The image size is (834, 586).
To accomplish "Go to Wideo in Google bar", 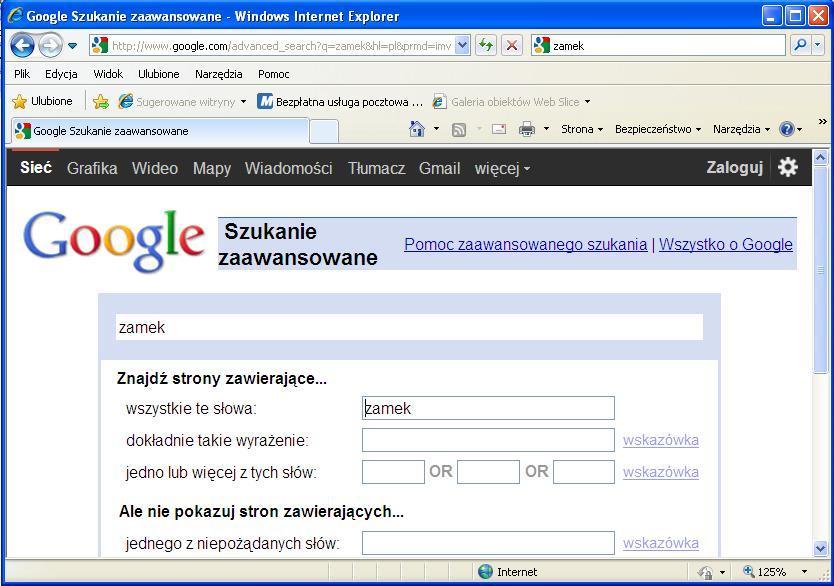I will coord(155,168).
